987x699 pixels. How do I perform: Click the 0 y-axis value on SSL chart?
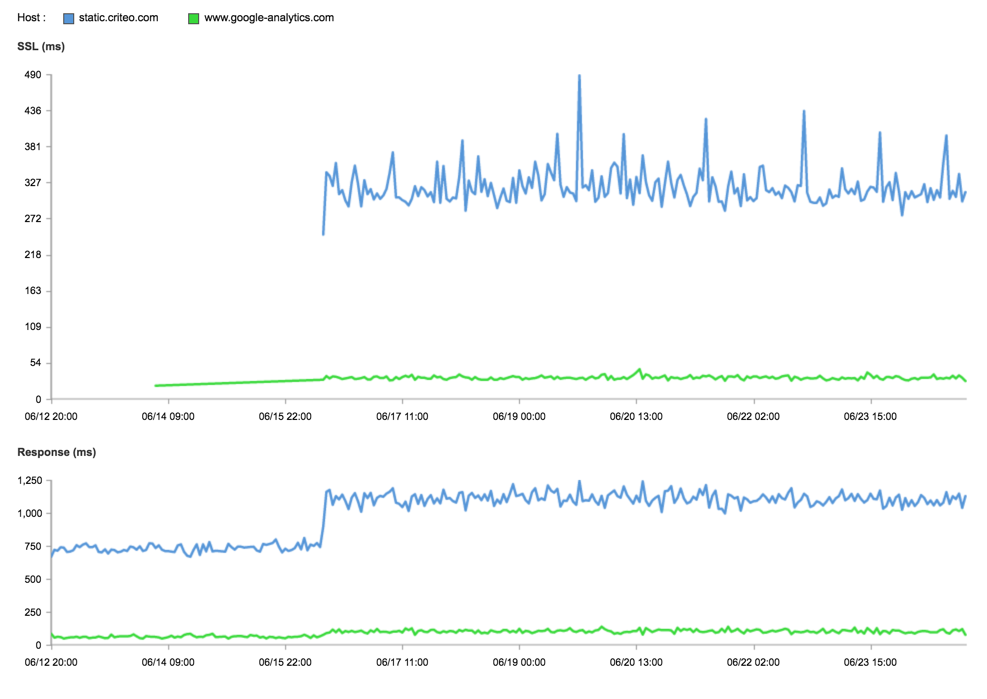point(38,399)
